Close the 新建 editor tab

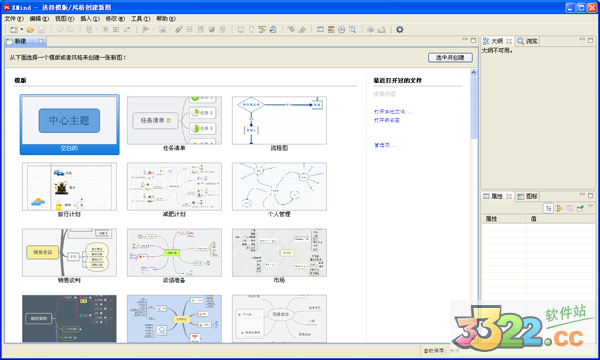41,41
